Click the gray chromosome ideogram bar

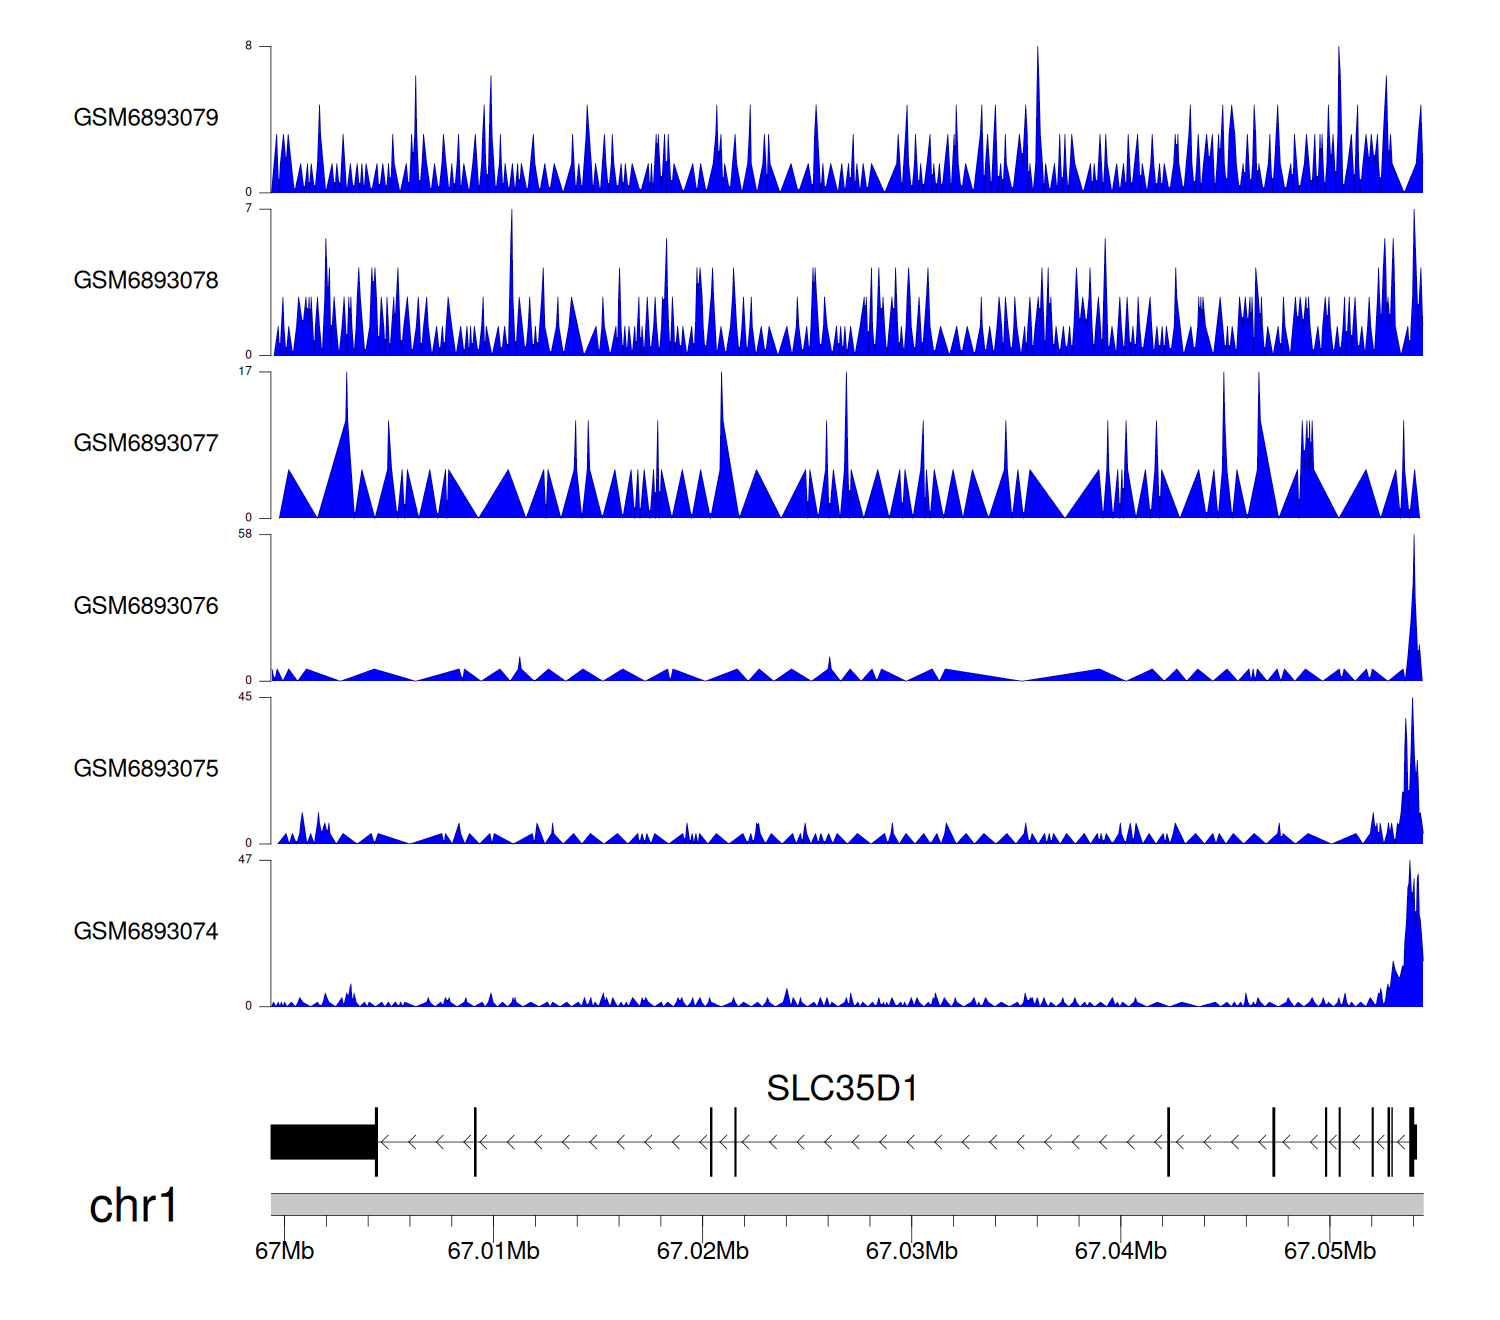click(x=846, y=1204)
